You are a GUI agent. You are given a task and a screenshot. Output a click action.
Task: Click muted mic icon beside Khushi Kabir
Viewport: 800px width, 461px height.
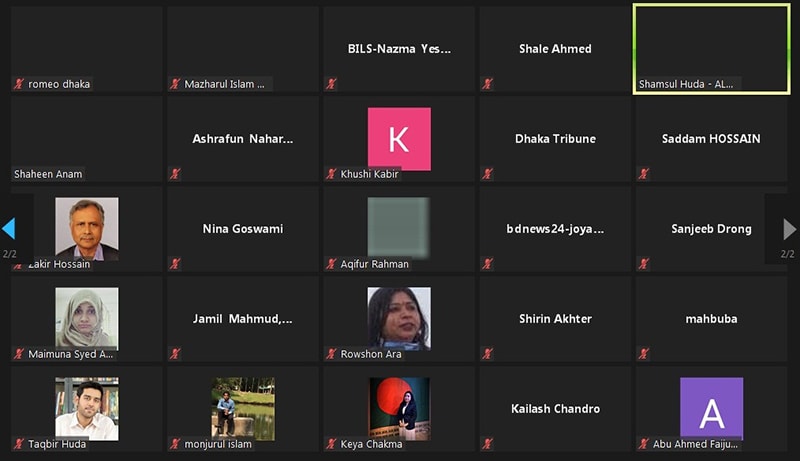(331, 174)
